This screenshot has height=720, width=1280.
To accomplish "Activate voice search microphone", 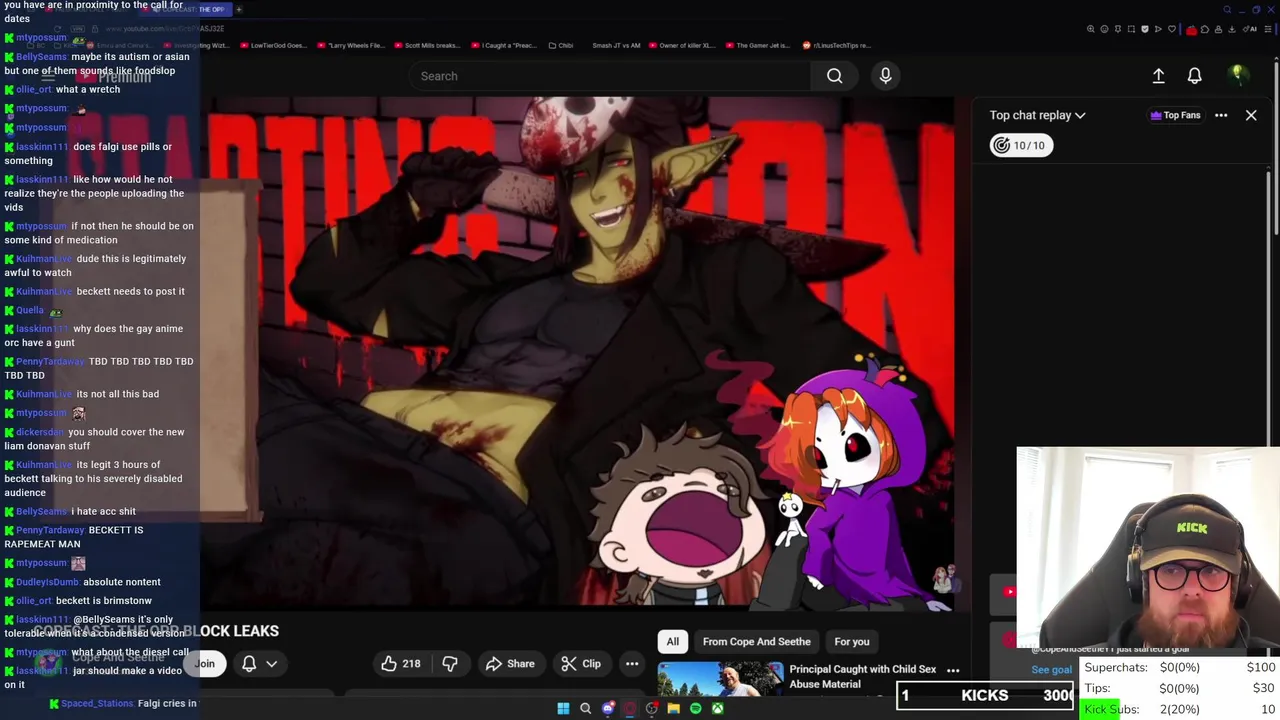I will tap(885, 76).
